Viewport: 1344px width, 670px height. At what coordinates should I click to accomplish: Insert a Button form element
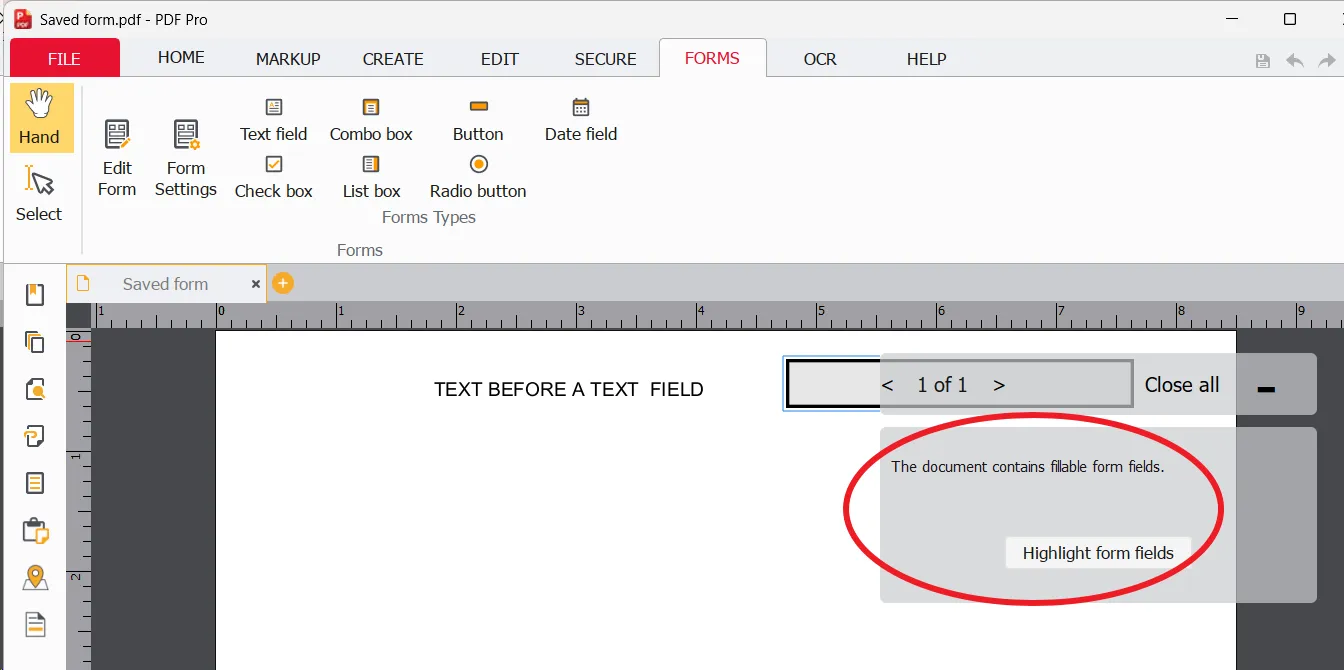[x=478, y=120]
